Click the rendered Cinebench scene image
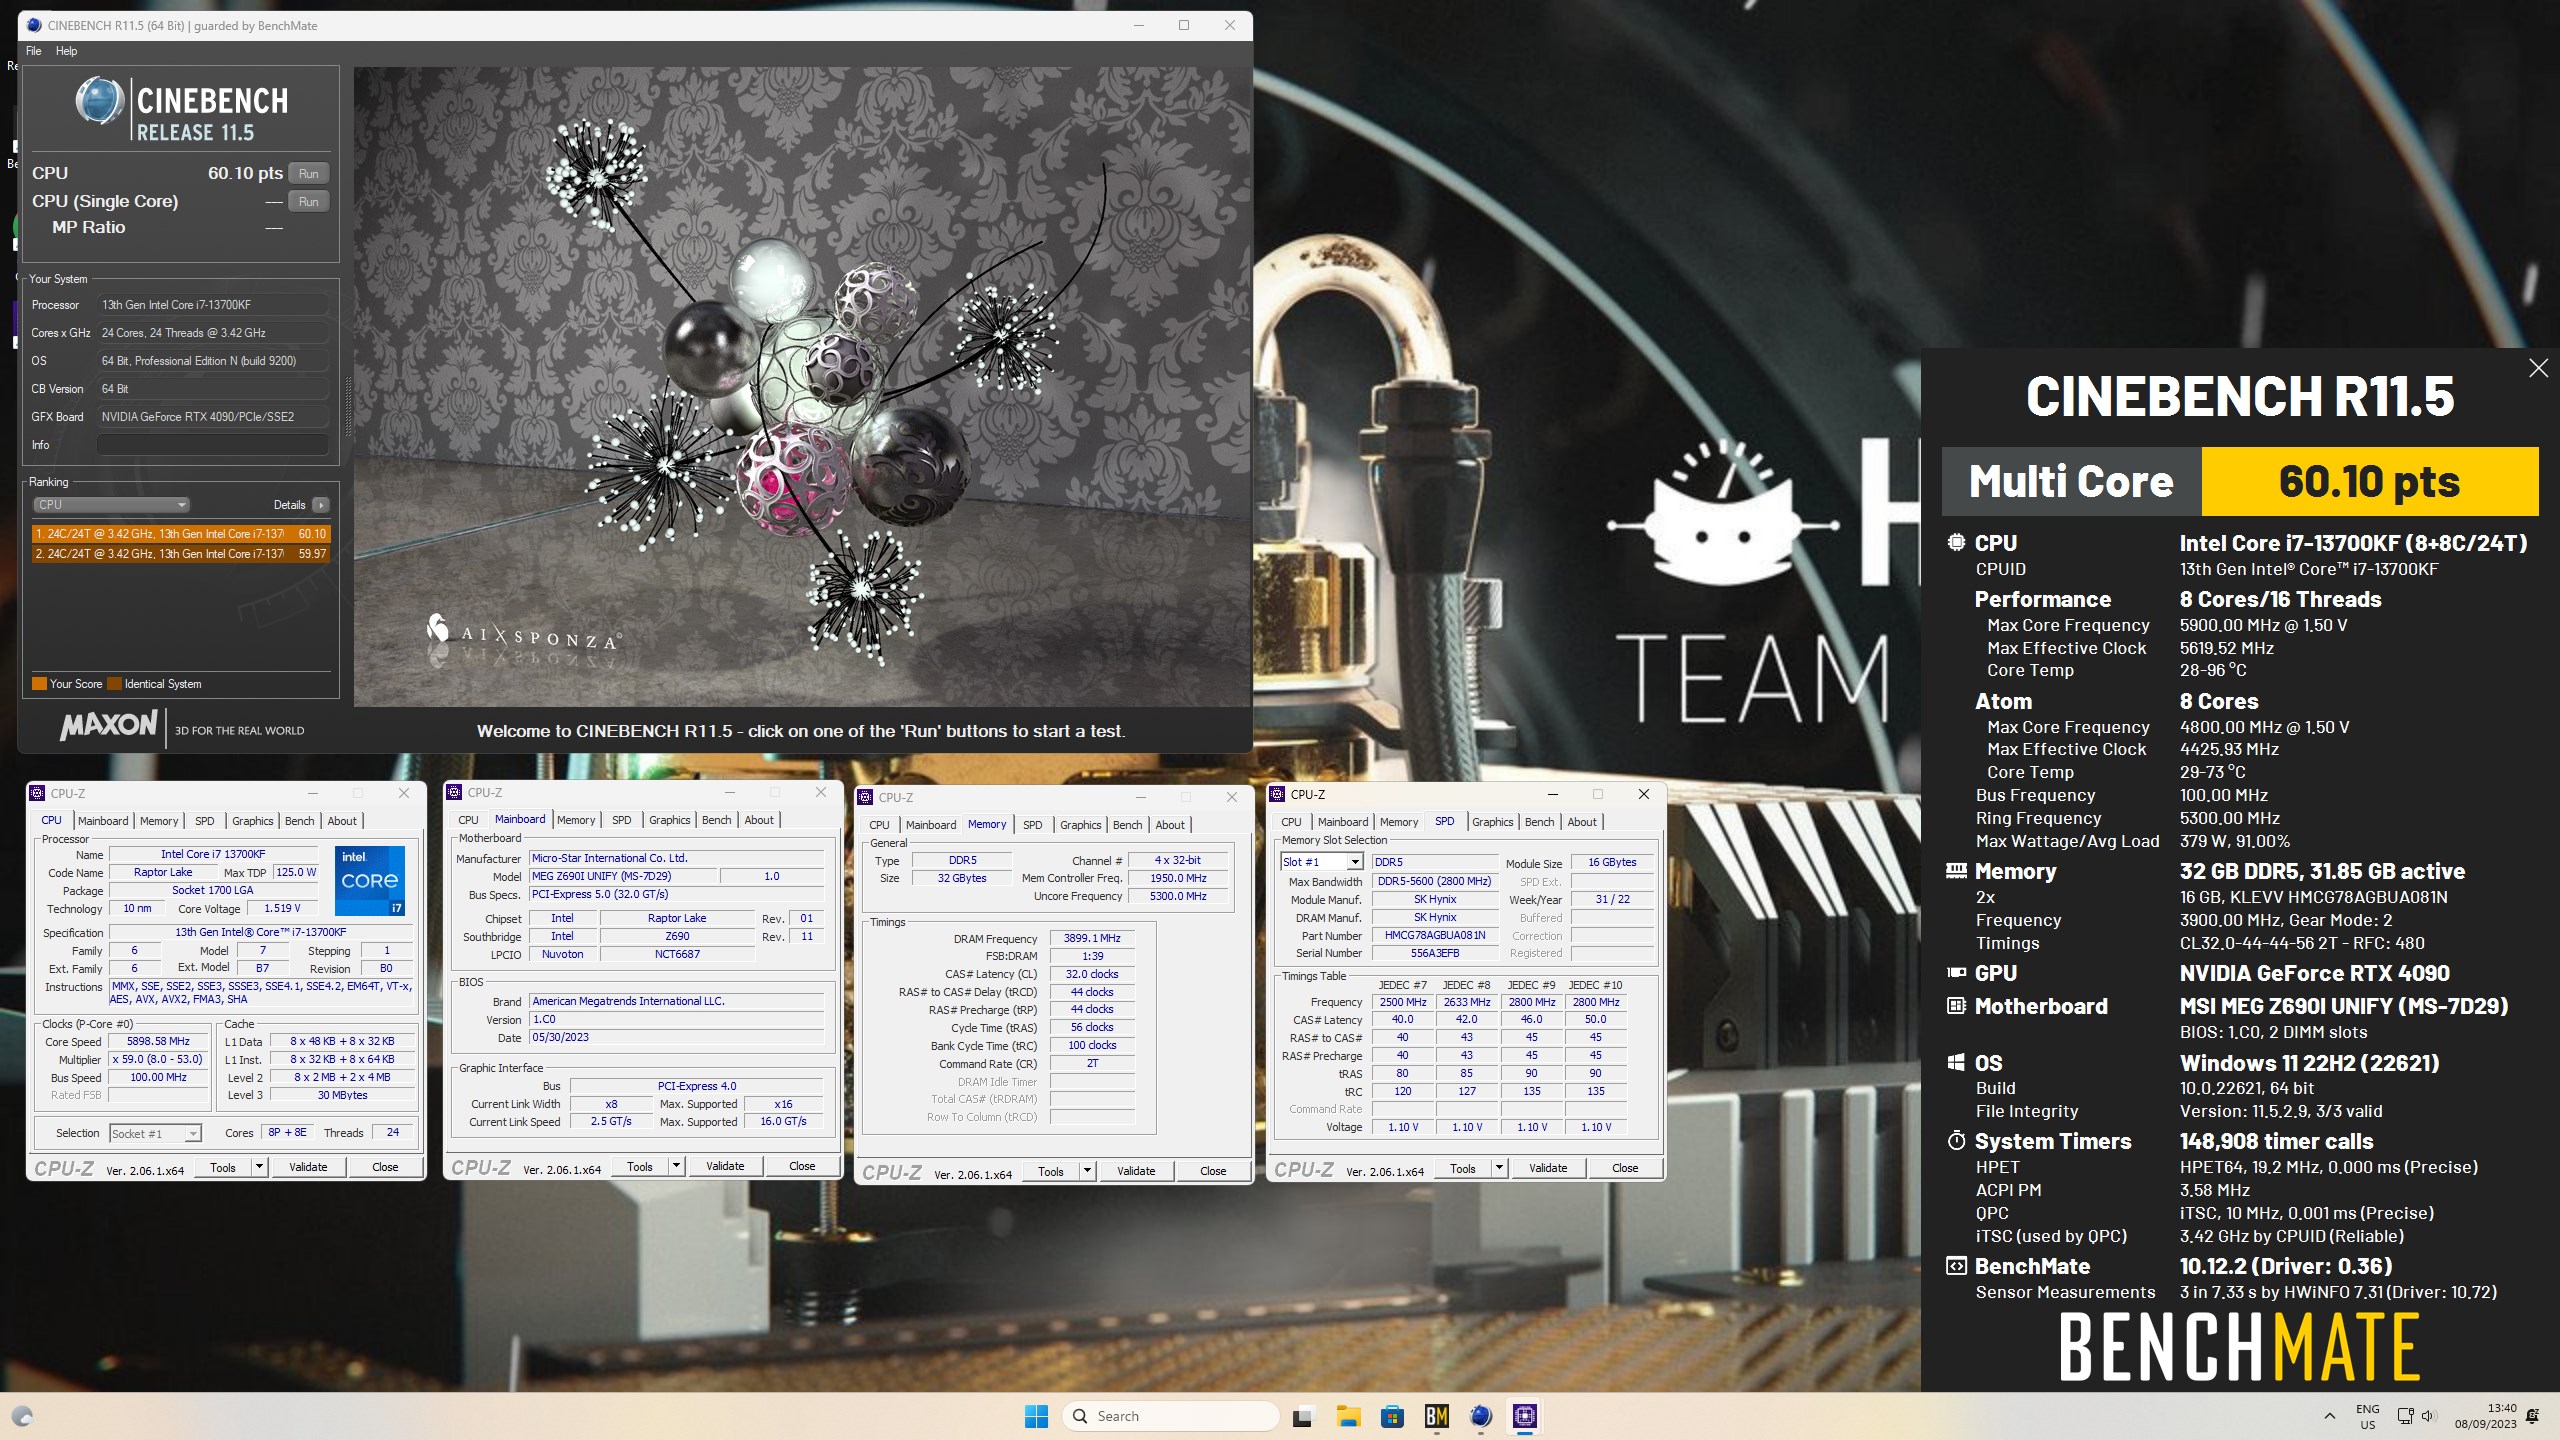2560x1440 pixels. (x=802, y=386)
